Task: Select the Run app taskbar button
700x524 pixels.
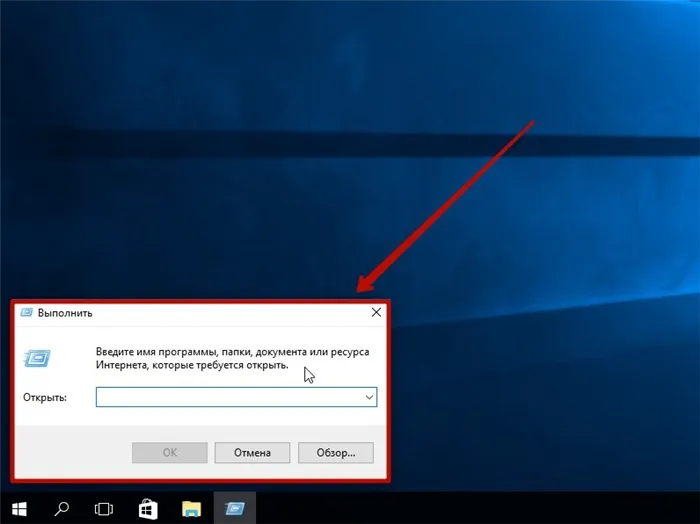Action: point(235,508)
